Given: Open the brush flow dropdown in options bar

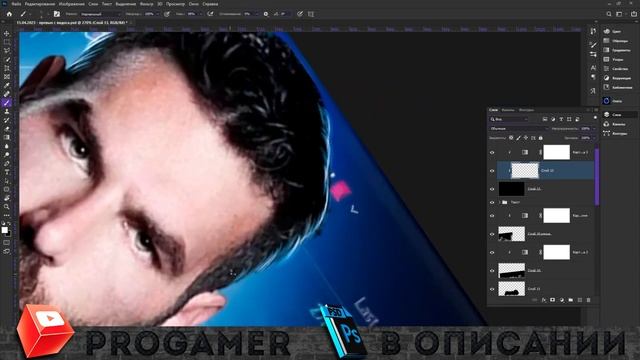Looking at the screenshot, I should pos(200,14).
